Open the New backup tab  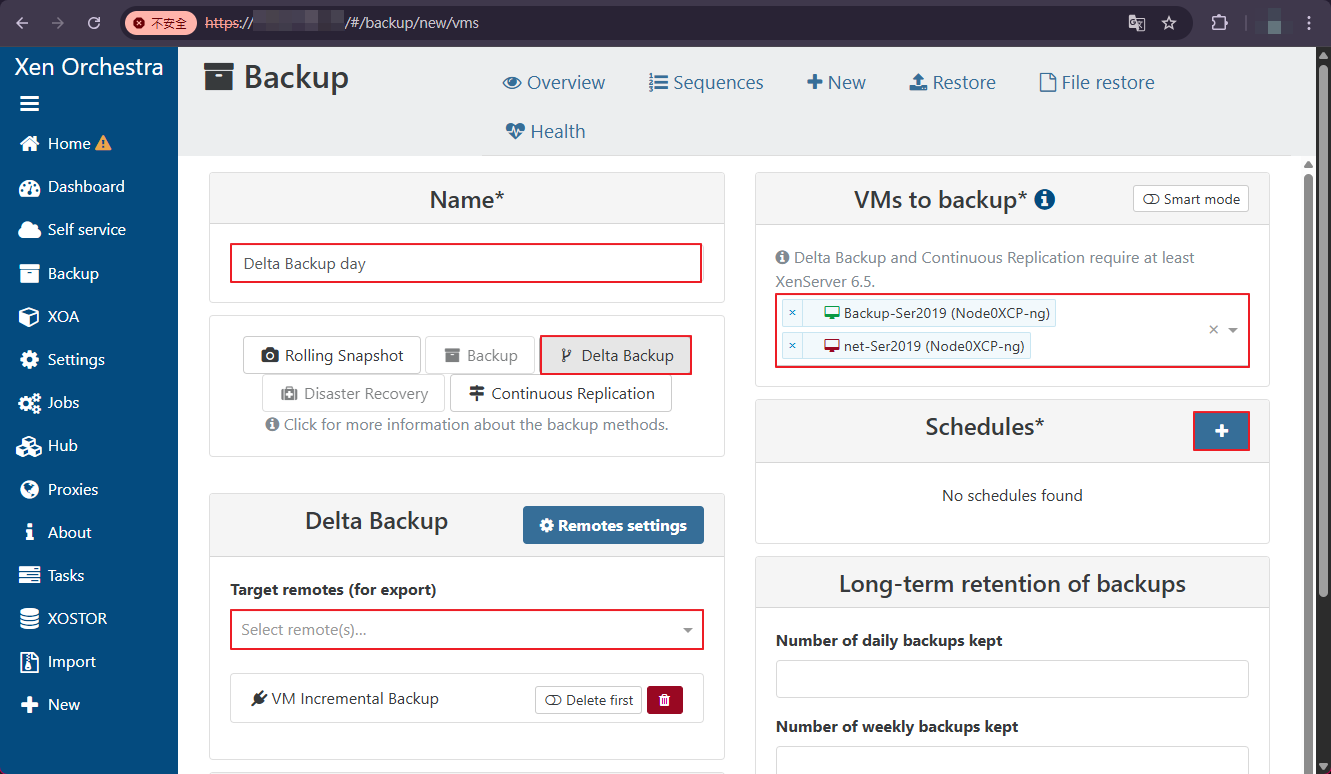point(836,82)
